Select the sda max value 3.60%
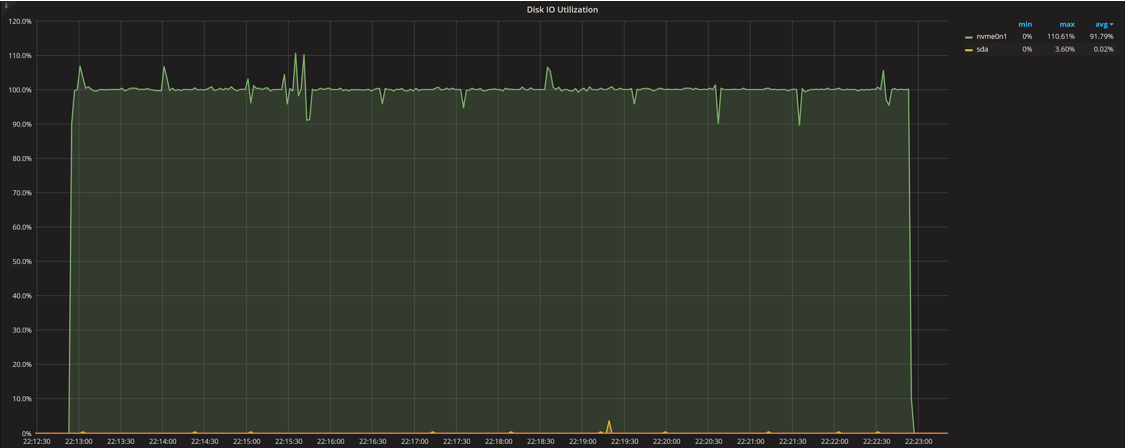Screen dimensions: 1125x448 1064,49
